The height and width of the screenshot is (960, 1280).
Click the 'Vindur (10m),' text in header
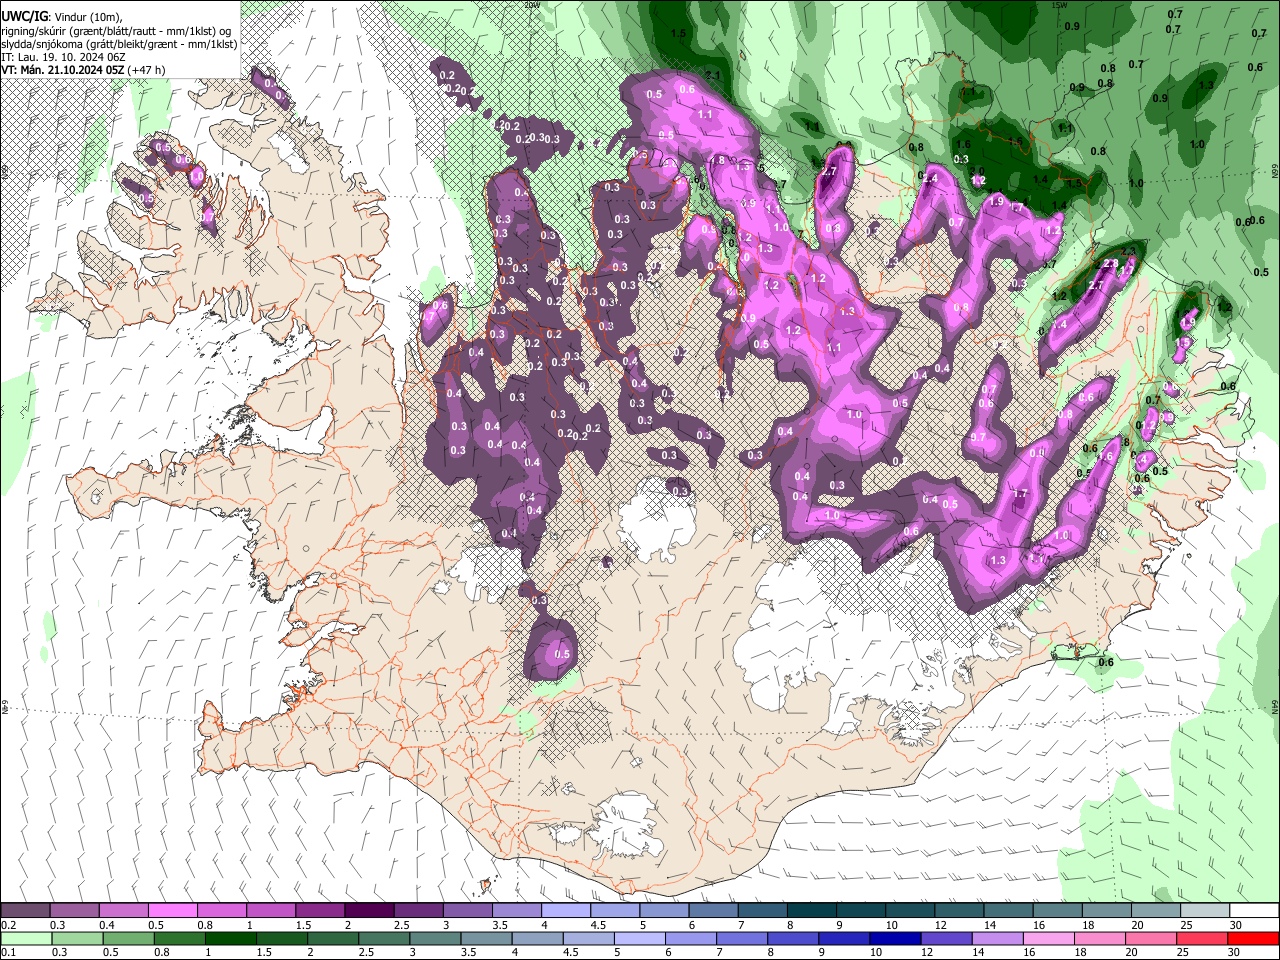pos(90,17)
